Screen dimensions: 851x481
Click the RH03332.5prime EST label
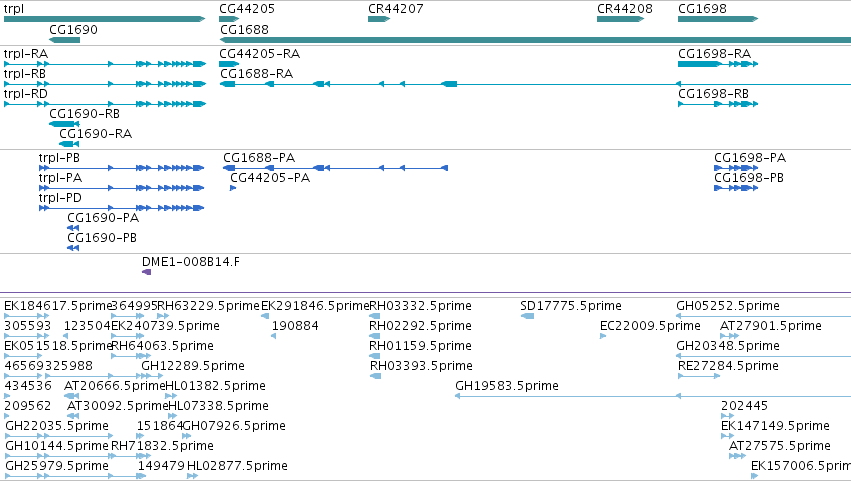click(420, 306)
